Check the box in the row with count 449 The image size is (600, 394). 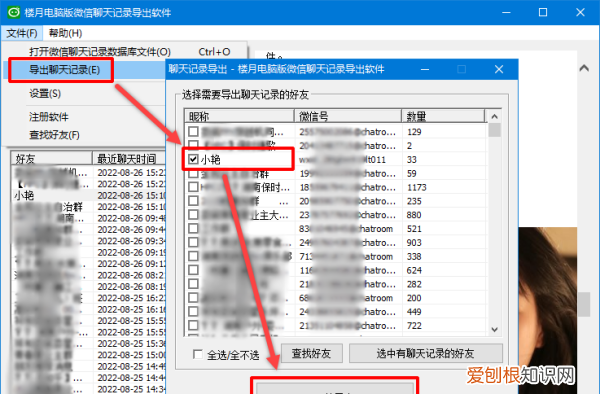click(193, 311)
